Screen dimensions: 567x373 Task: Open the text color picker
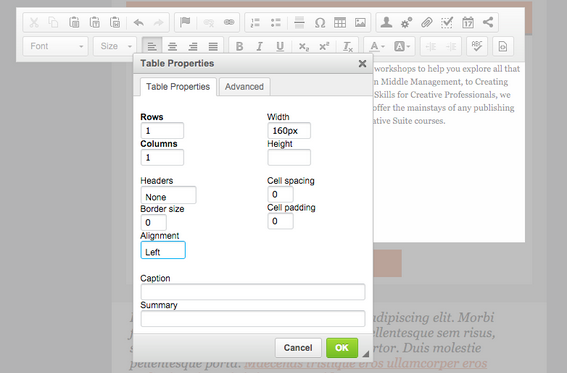[377, 46]
